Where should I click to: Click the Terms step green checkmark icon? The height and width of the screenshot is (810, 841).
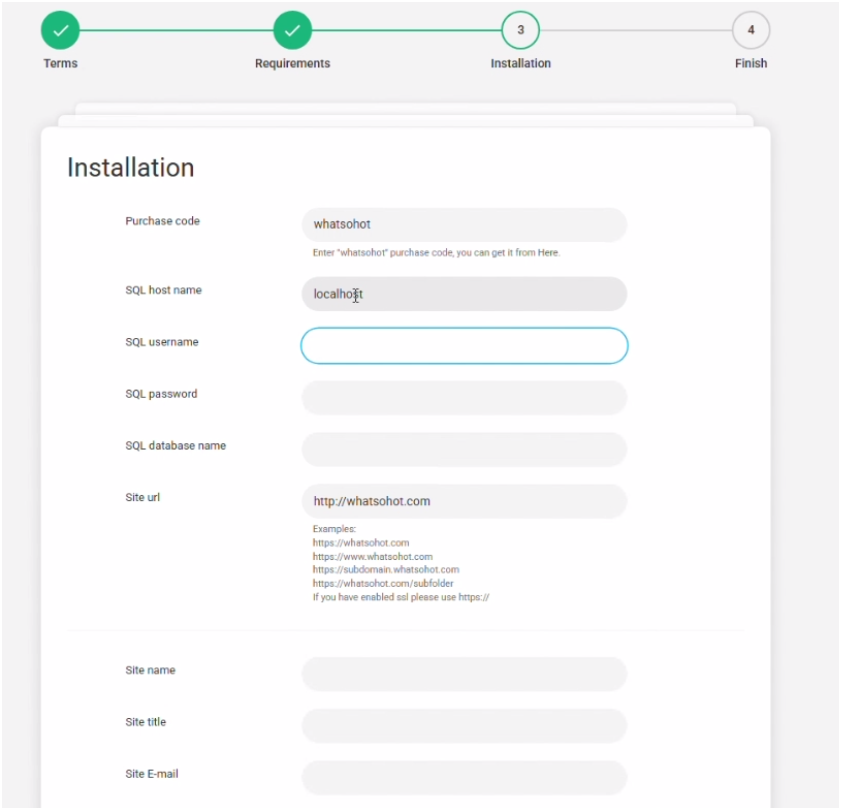tap(60, 30)
